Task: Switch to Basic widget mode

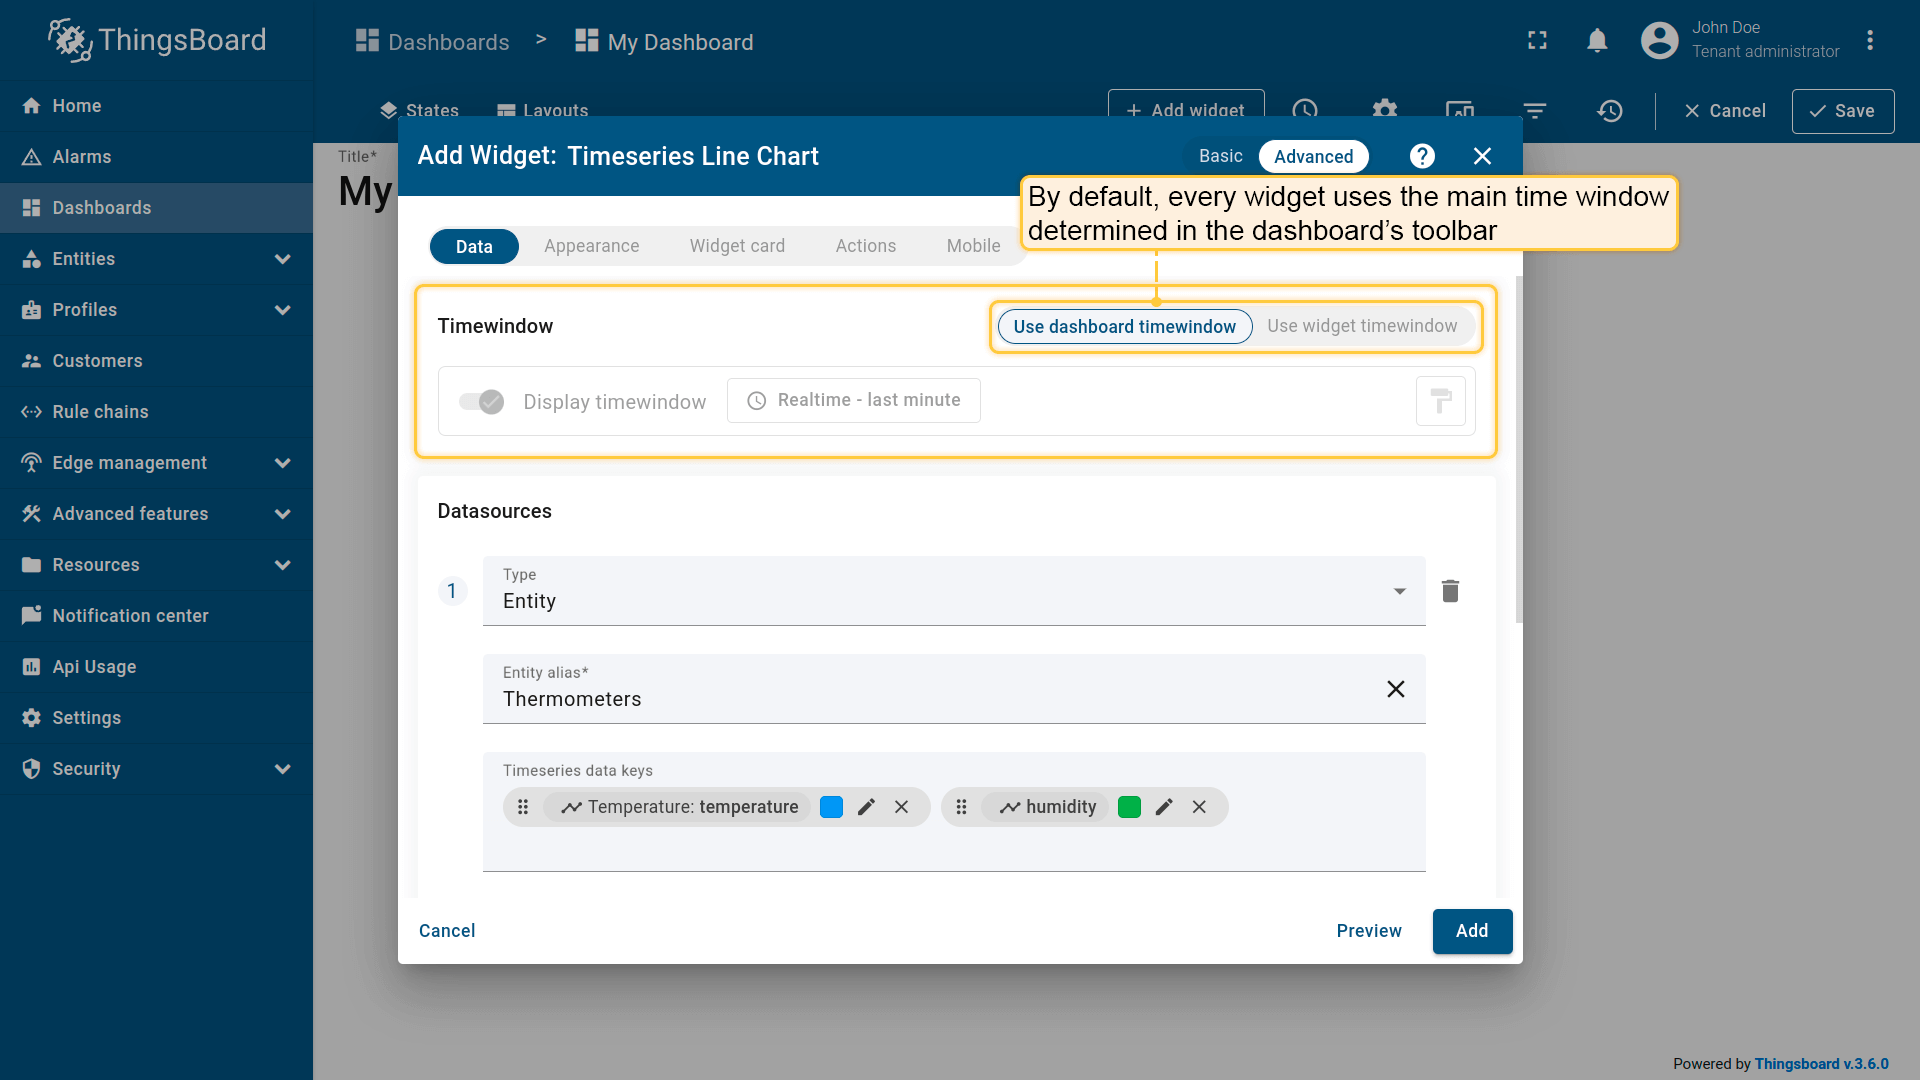Action: coord(1220,156)
